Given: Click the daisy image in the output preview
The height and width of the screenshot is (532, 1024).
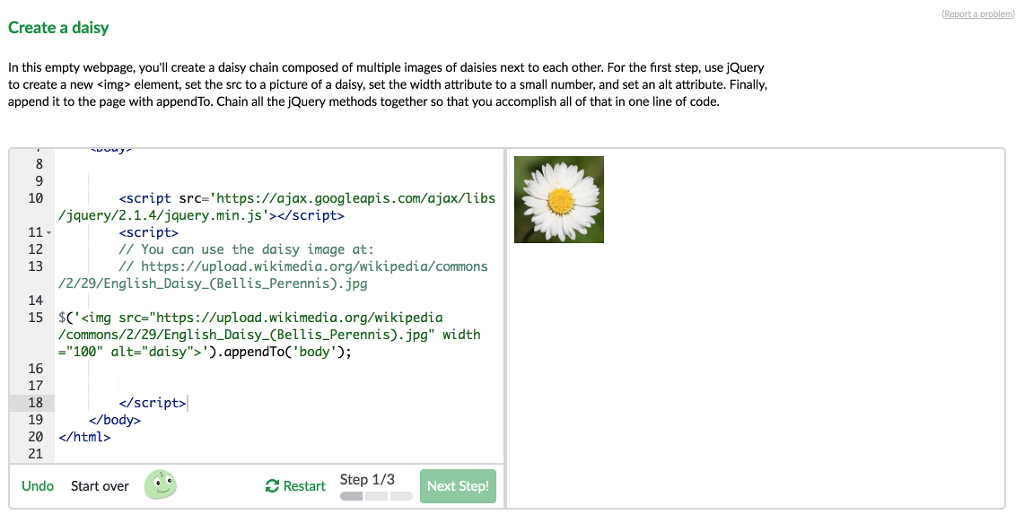Looking at the screenshot, I should 559,199.
